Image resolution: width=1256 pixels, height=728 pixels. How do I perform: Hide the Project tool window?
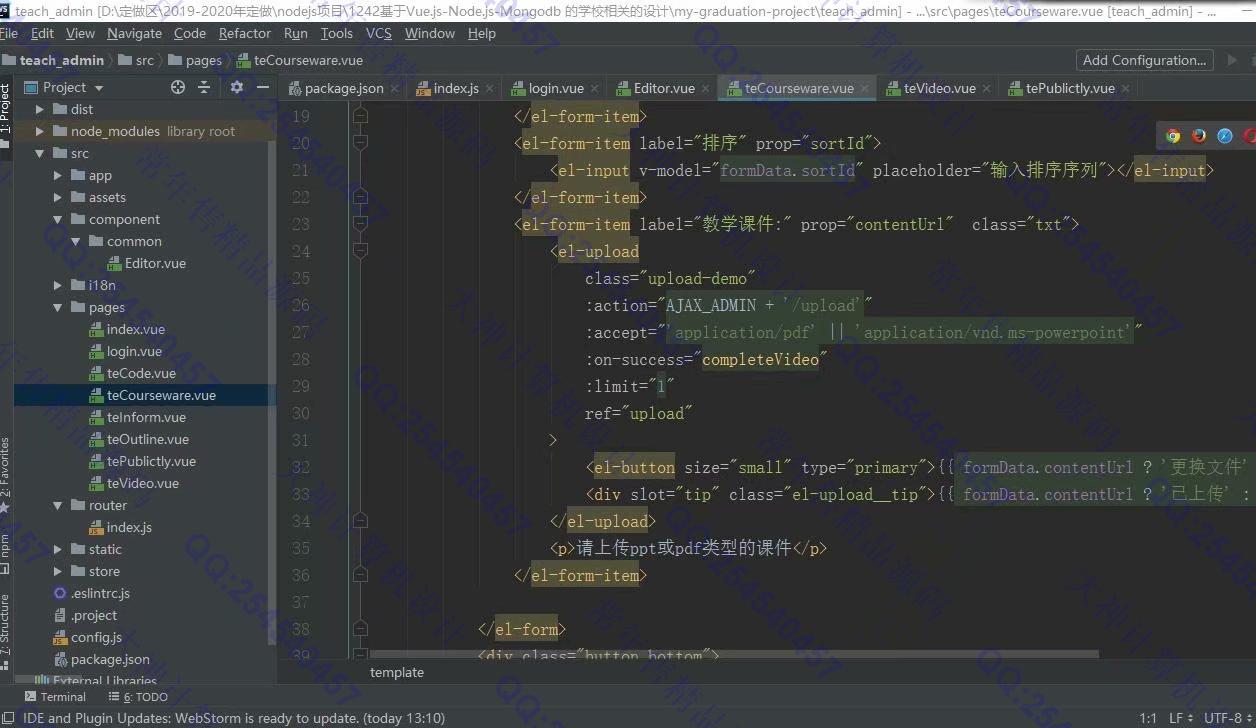tap(263, 87)
